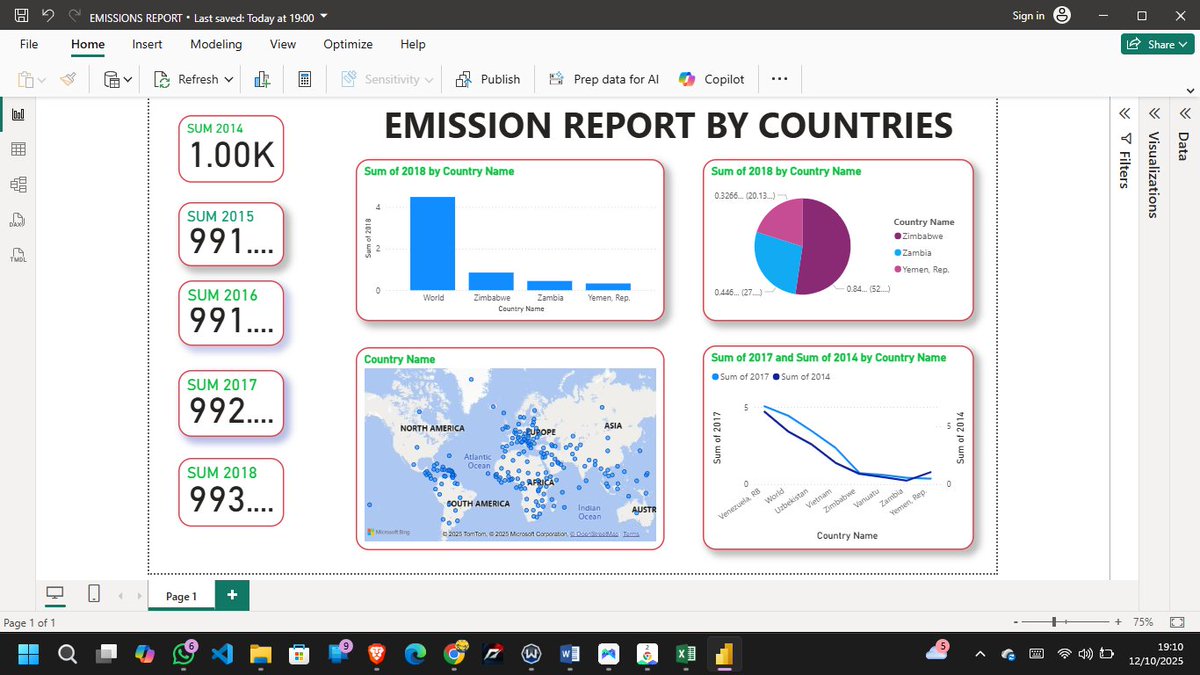Image resolution: width=1200 pixels, height=675 pixels.
Task: Switch to the Optimize tab
Action: click(x=348, y=44)
